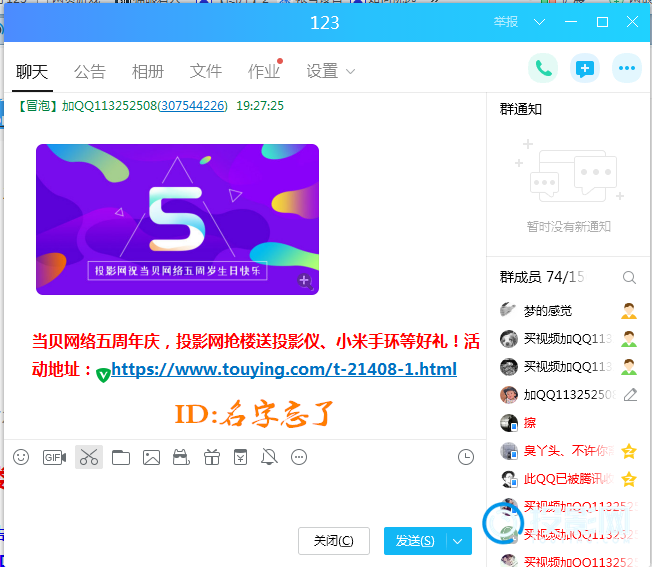Open the circled dots more-tools icon
652x567 pixels.
[299, 457]
